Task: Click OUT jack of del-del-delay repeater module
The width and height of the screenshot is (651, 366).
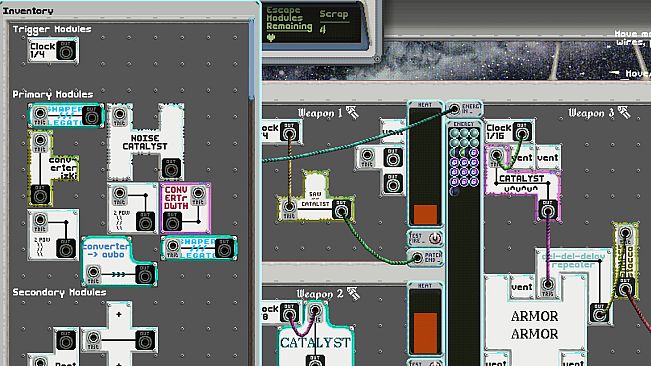Action: point(599,314)
